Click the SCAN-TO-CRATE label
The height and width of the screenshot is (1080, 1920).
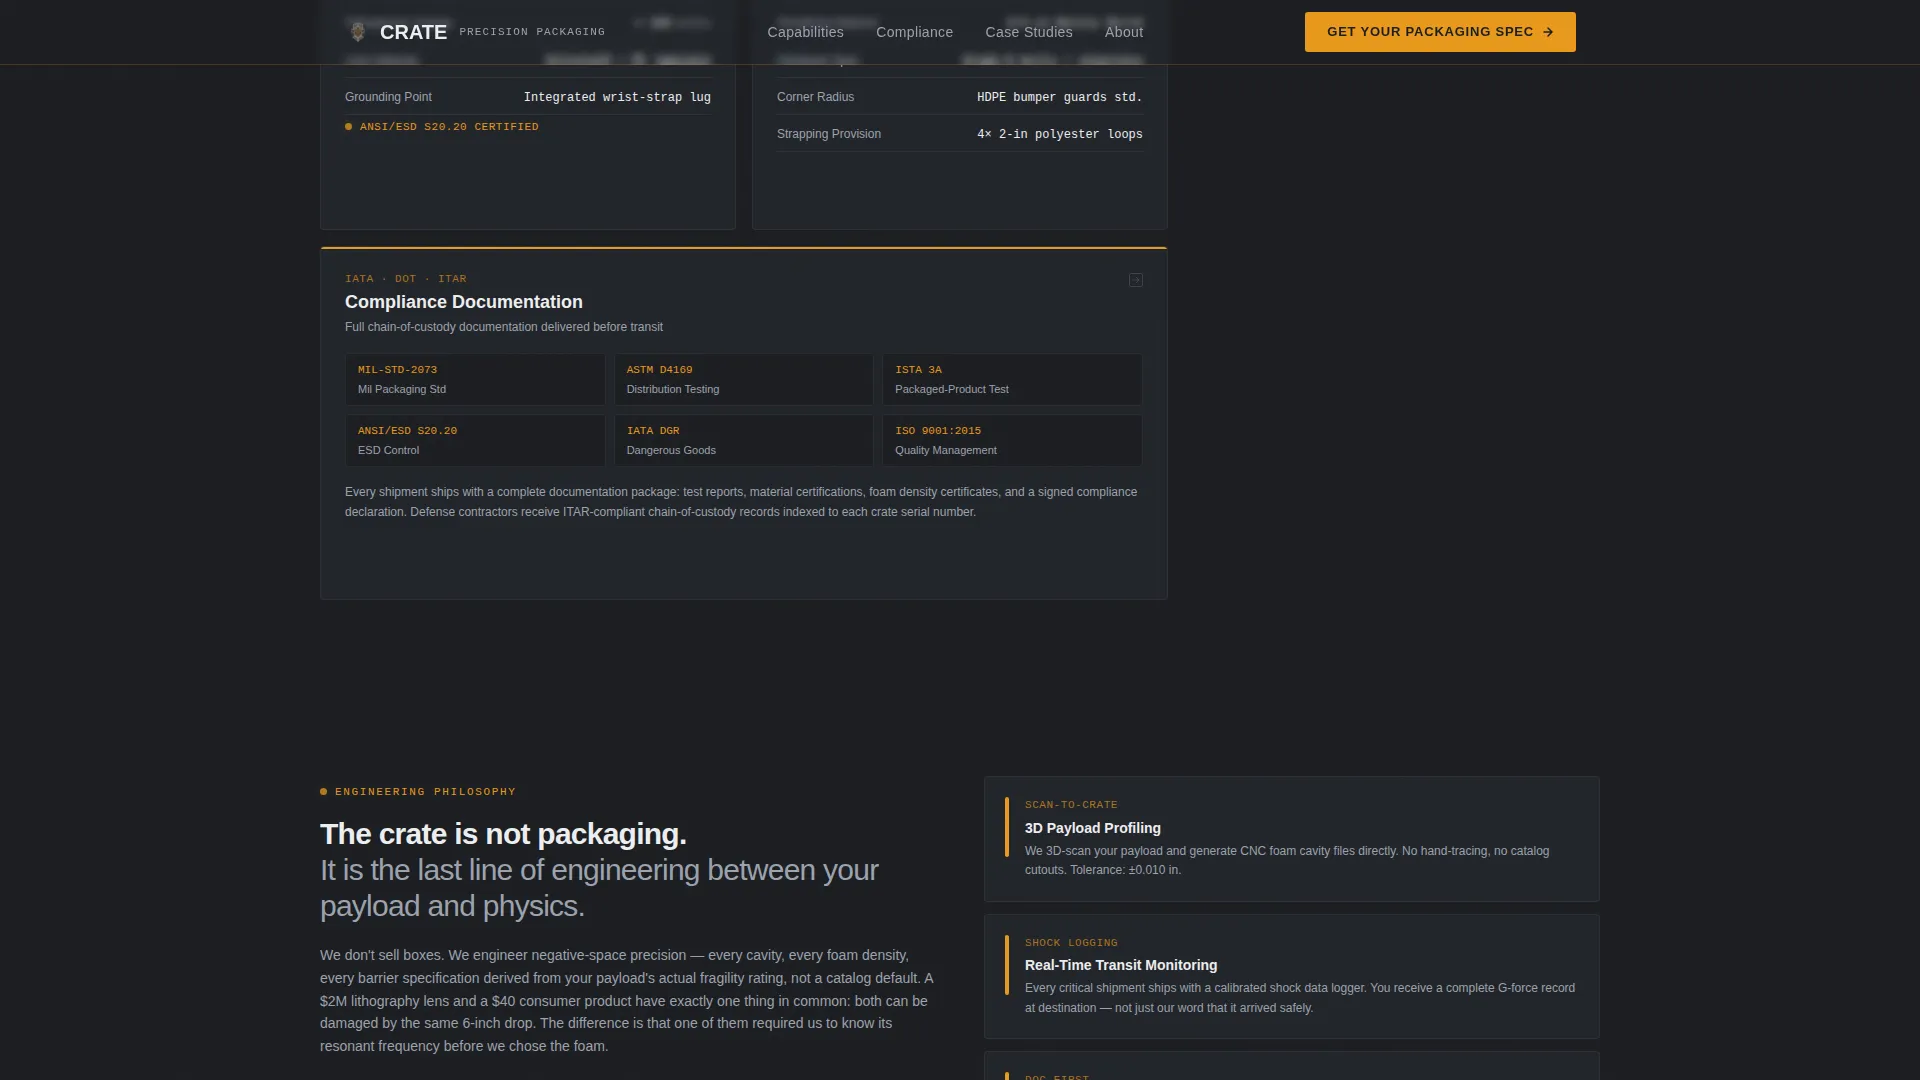[x=1071, y=805]
